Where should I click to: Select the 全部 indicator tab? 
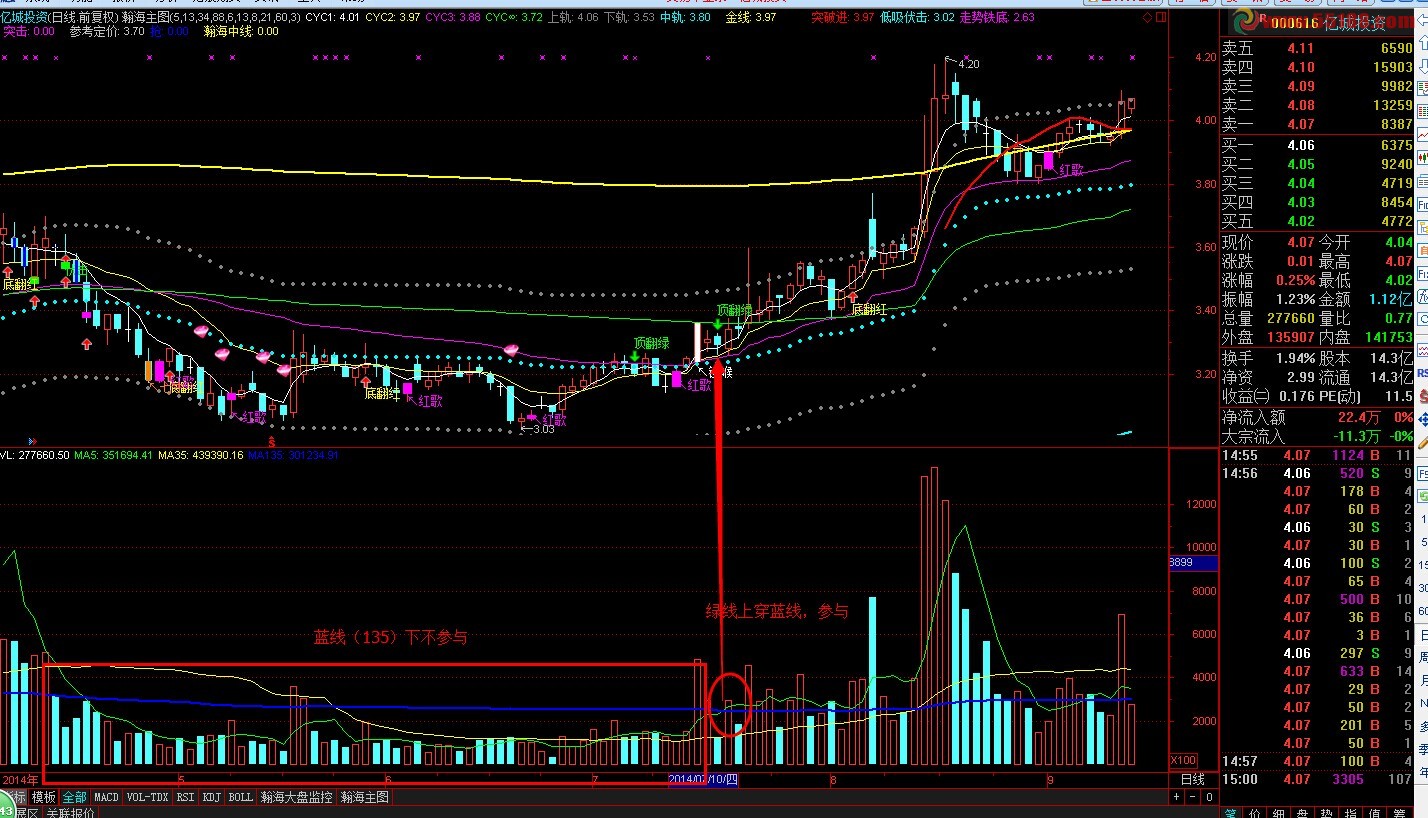(75, 797)
